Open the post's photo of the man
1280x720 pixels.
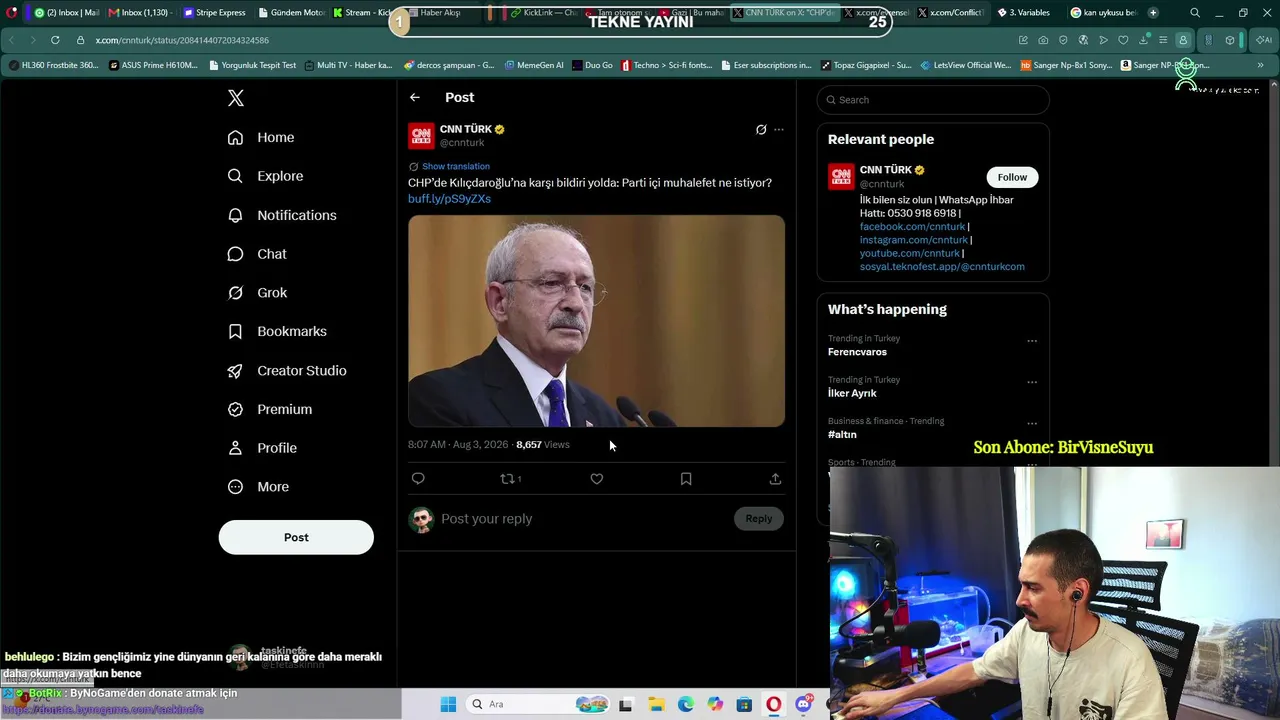point(596,321)
